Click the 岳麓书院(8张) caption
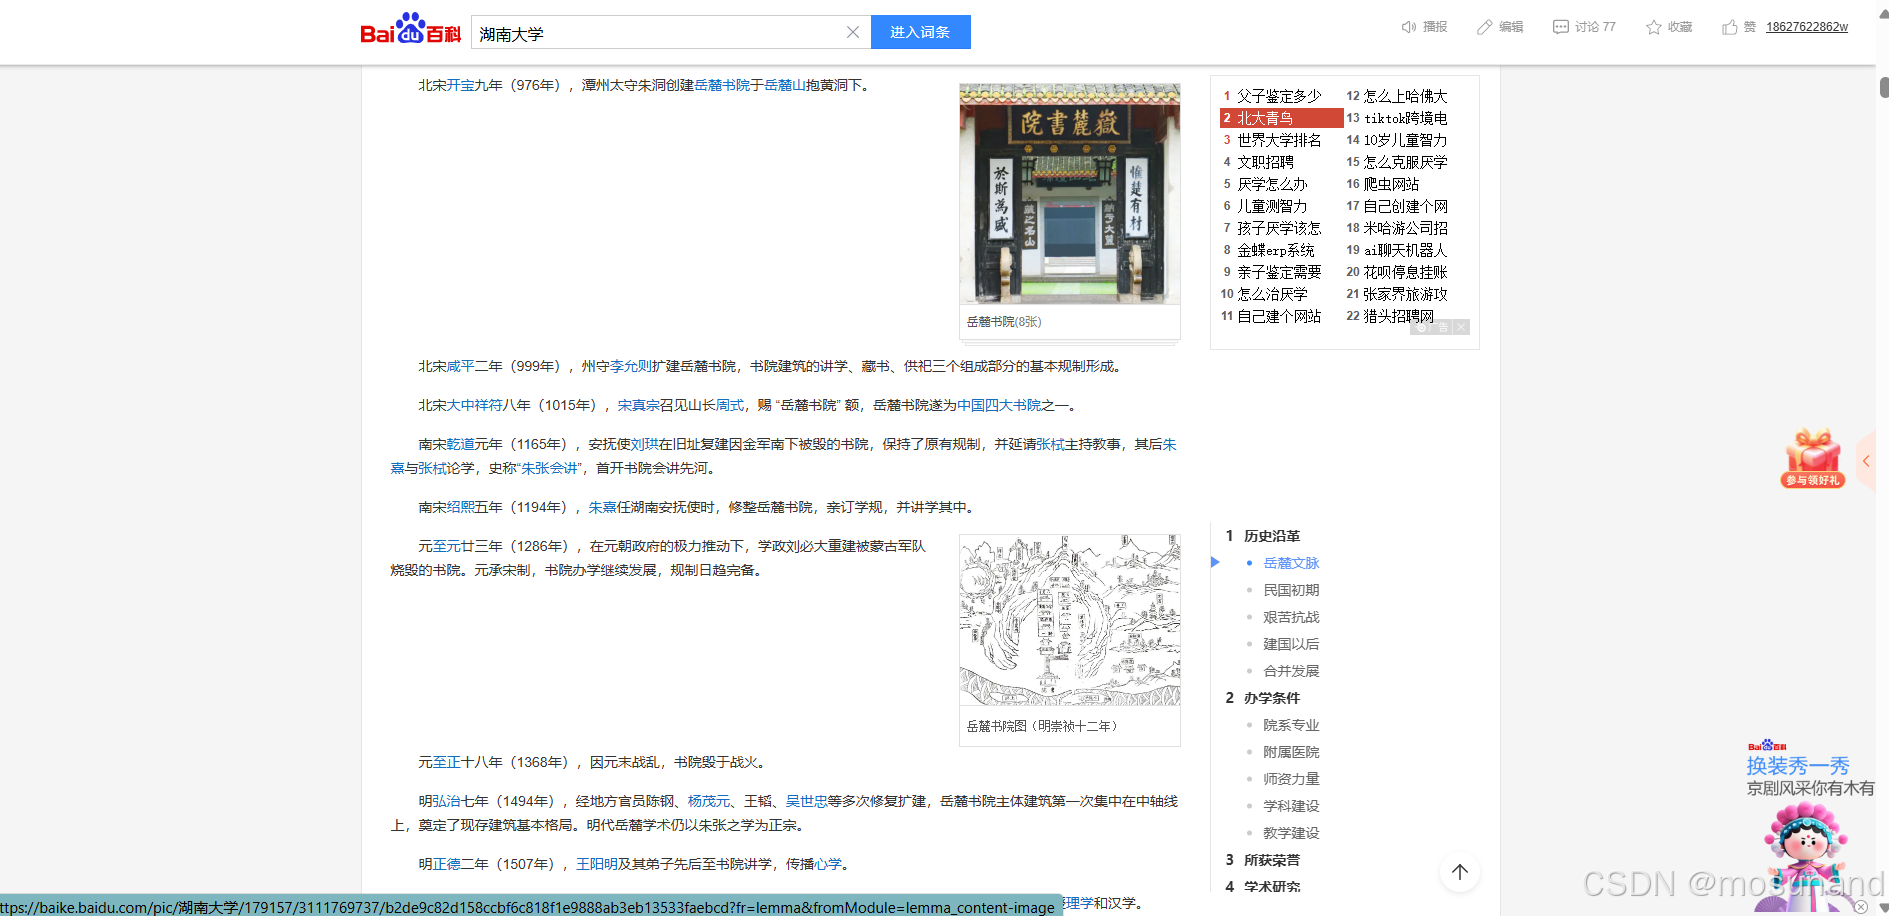Screen dimensions: 1889x916 tap(1004, 322)
